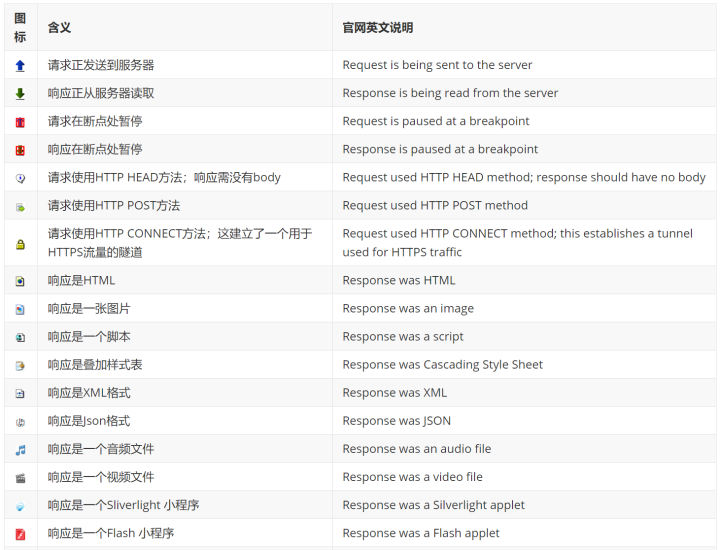Click 'Response was a video file'
Screen dimensions: 720x550
[x=412, y=477]
